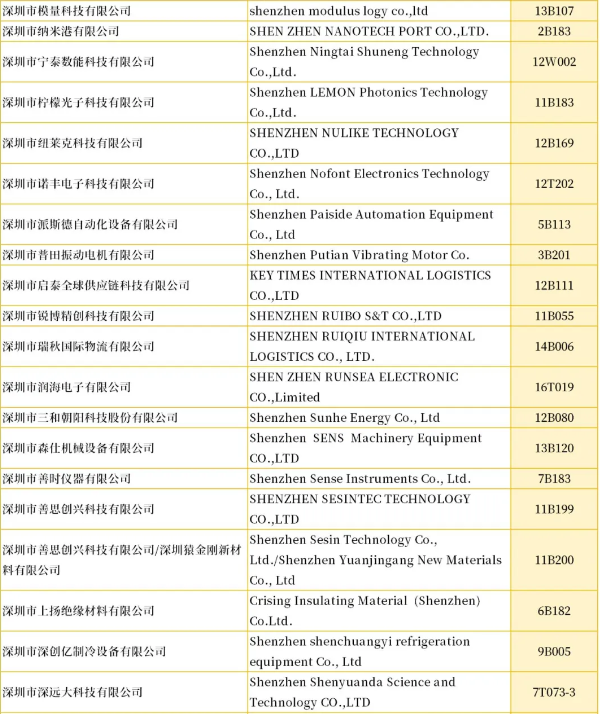Select booth number 3B201
Viewport: 600px width, 714px height.
pos(554,255)
